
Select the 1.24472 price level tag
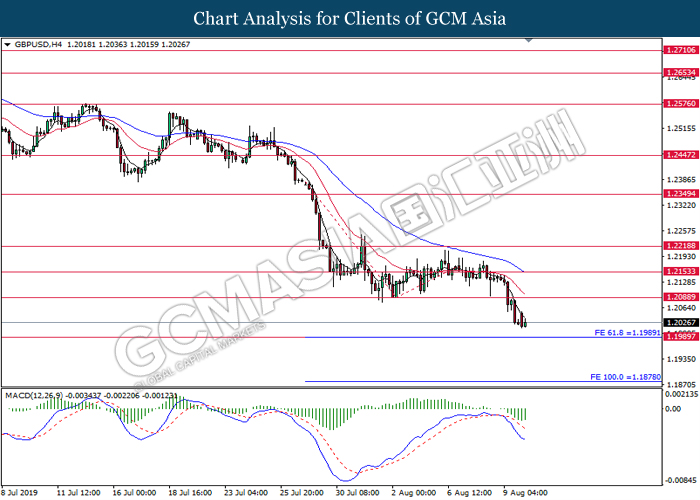pos(680,155)
